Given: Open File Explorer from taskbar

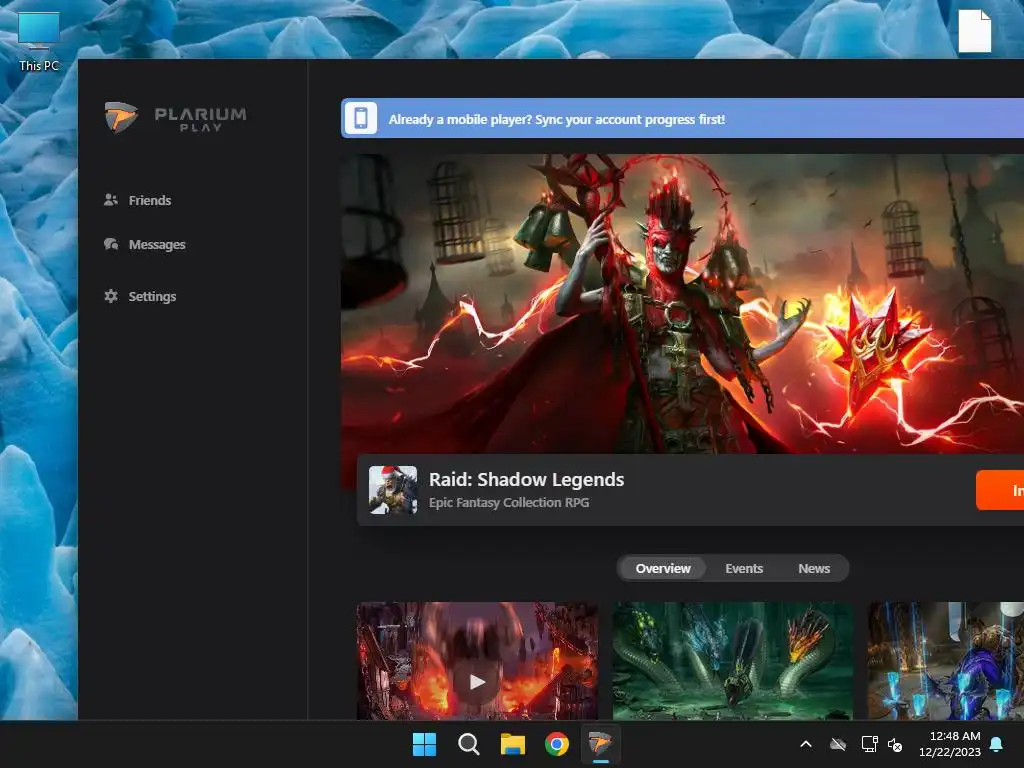Looking at the screenshot, I should (513, 744).
